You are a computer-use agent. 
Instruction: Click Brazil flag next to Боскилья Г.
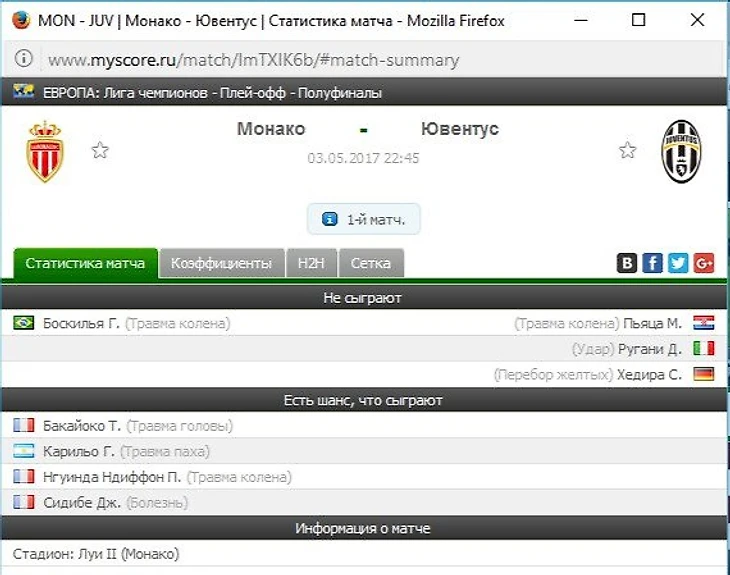(x=23, y=323)
